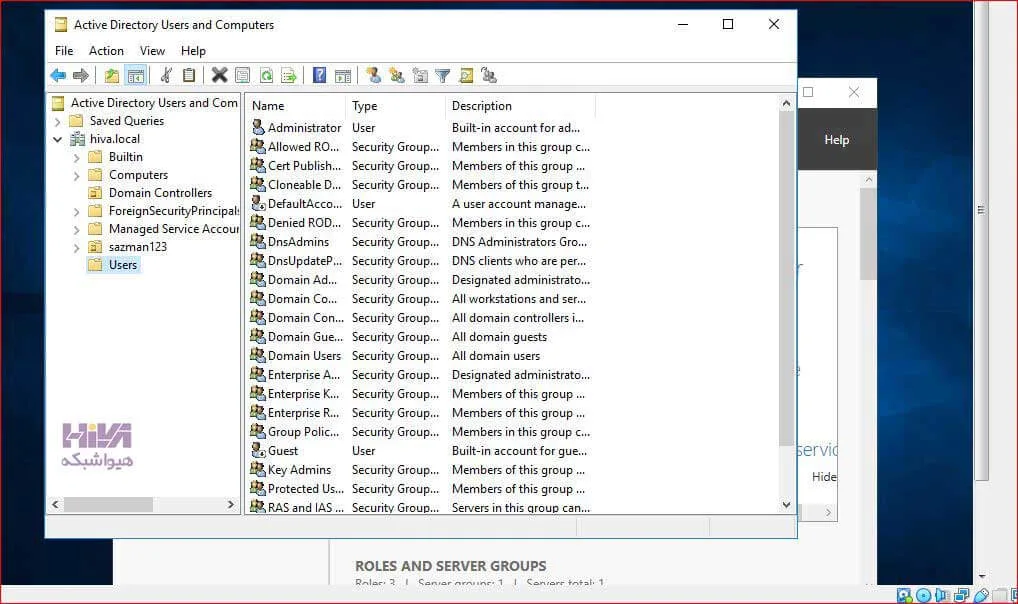
Task: Sort by the Description column header
Action: 519,106
